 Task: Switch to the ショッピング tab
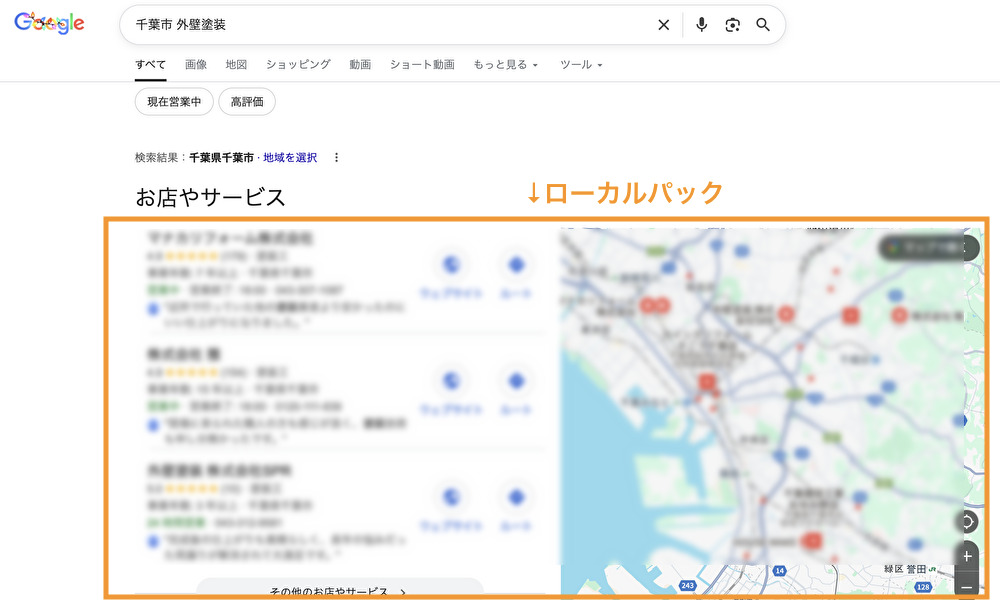click(298, 65)
